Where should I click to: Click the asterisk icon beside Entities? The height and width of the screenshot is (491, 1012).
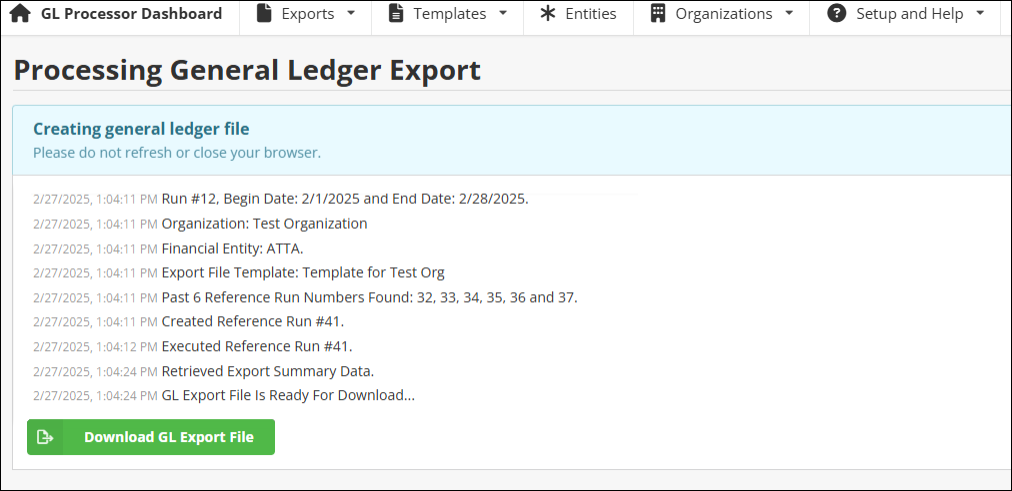pos(548,14)
